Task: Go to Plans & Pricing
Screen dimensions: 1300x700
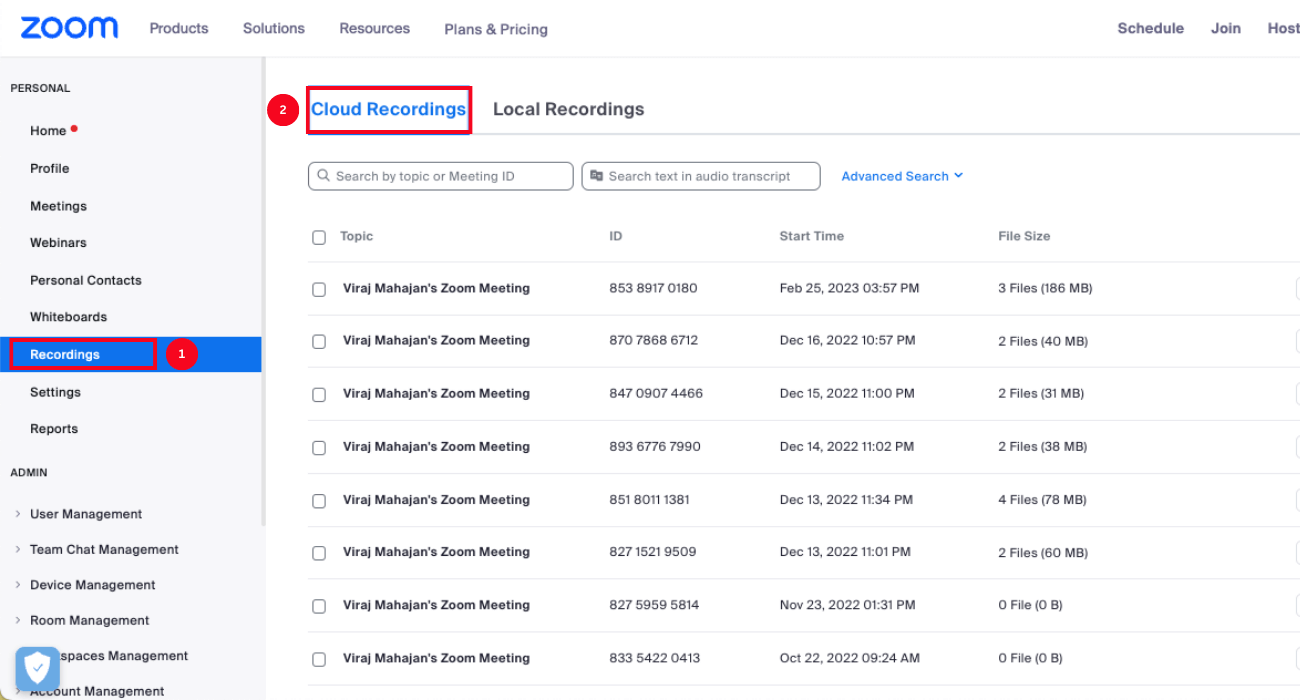Action: tap(496, 29)
